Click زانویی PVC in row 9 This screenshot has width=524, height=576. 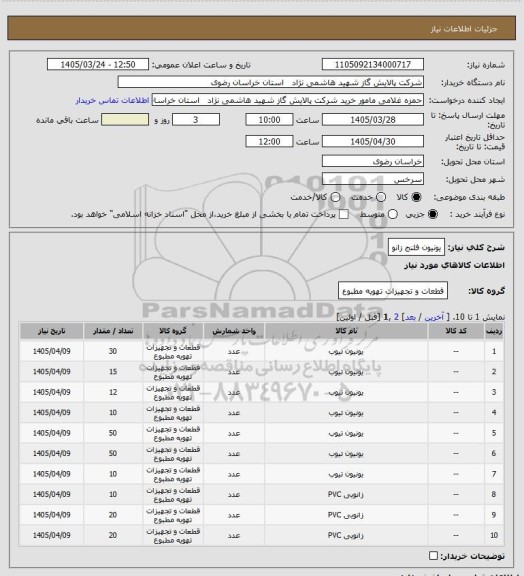346,515
